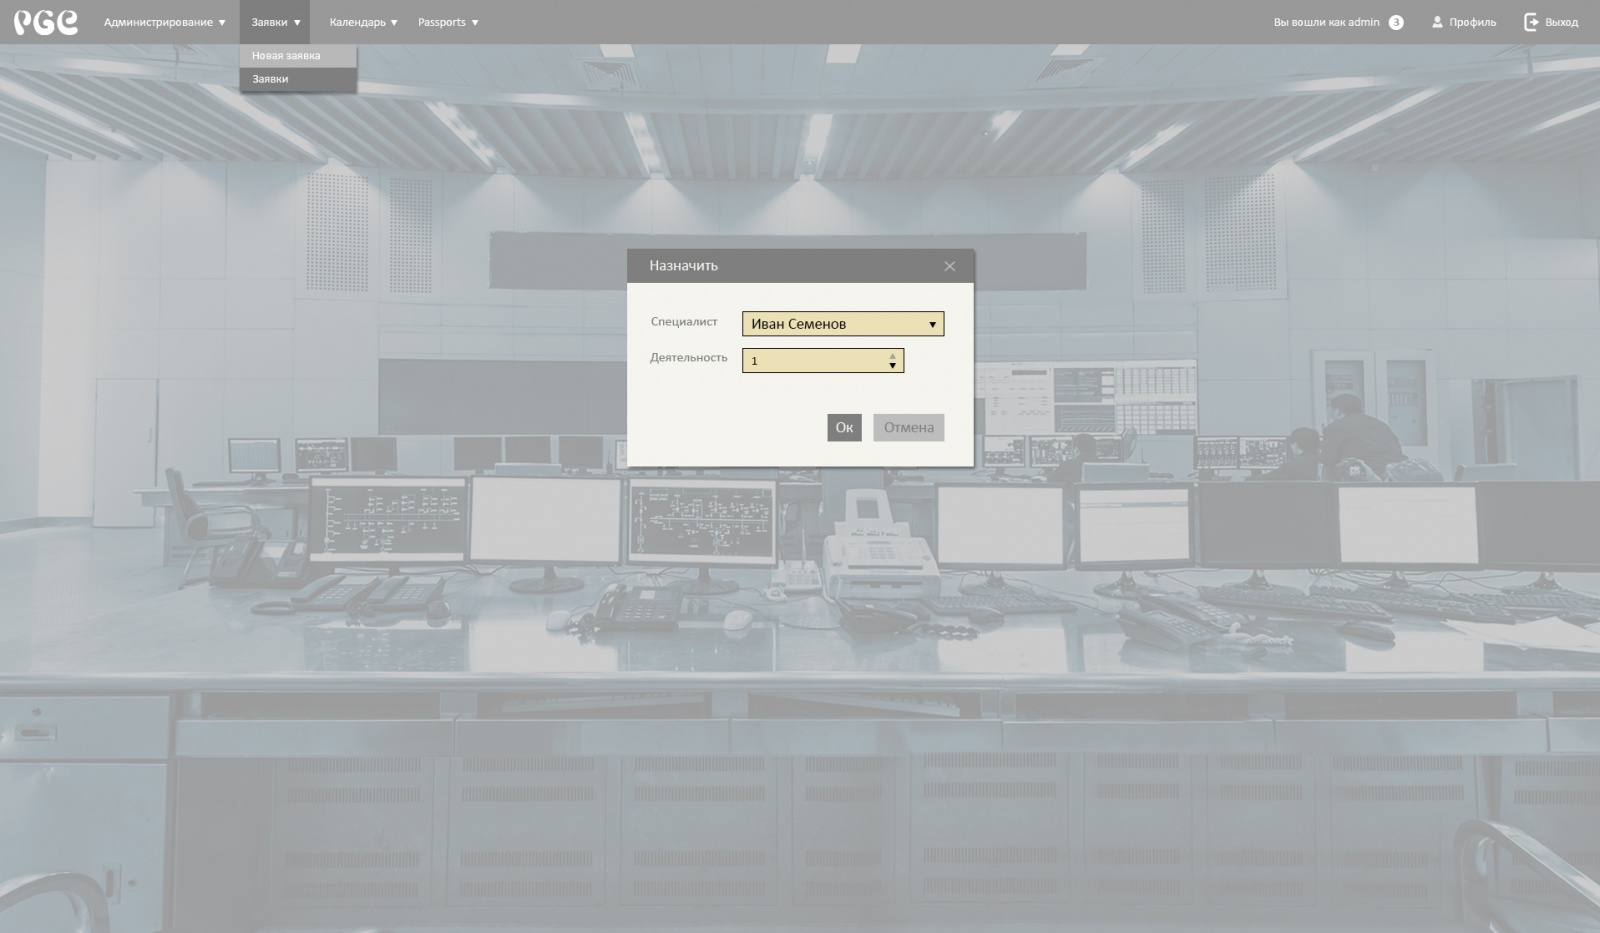Cancel the dialog with Отмена
Image resolution: width=1600 pixels, height=933 pixels.
point(908,427)
